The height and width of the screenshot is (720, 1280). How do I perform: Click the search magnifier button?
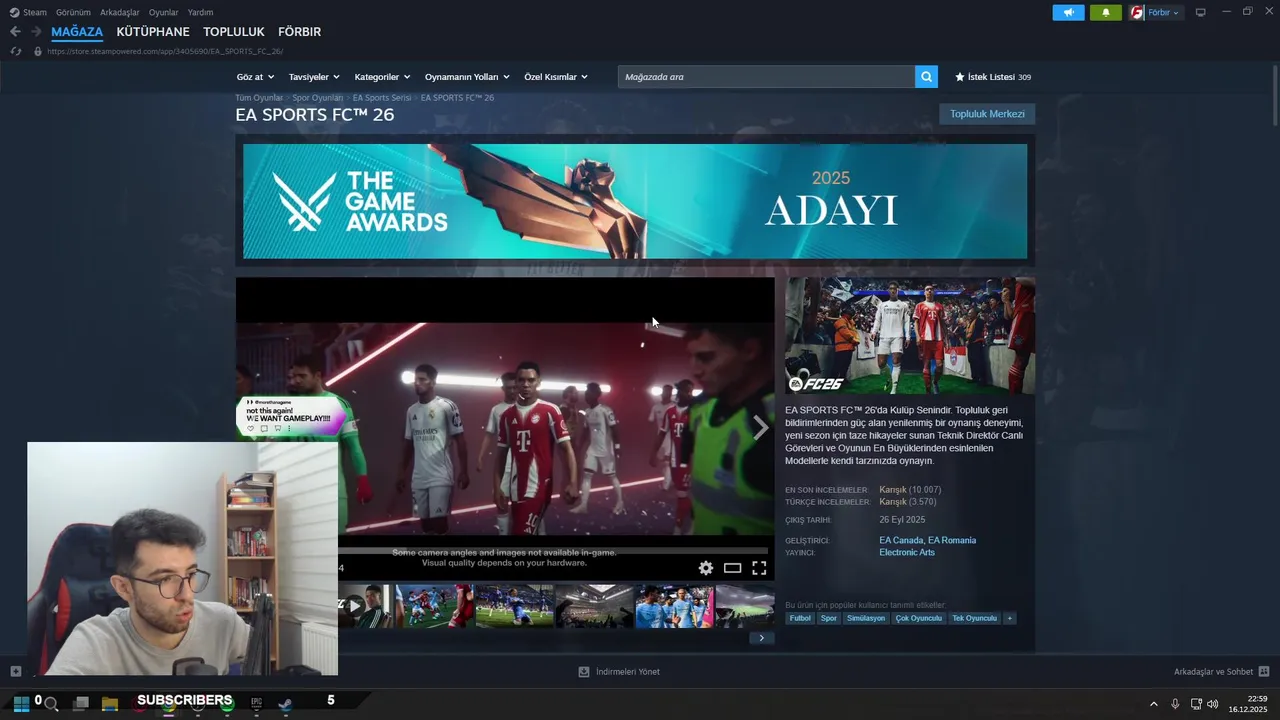point(927,77)
